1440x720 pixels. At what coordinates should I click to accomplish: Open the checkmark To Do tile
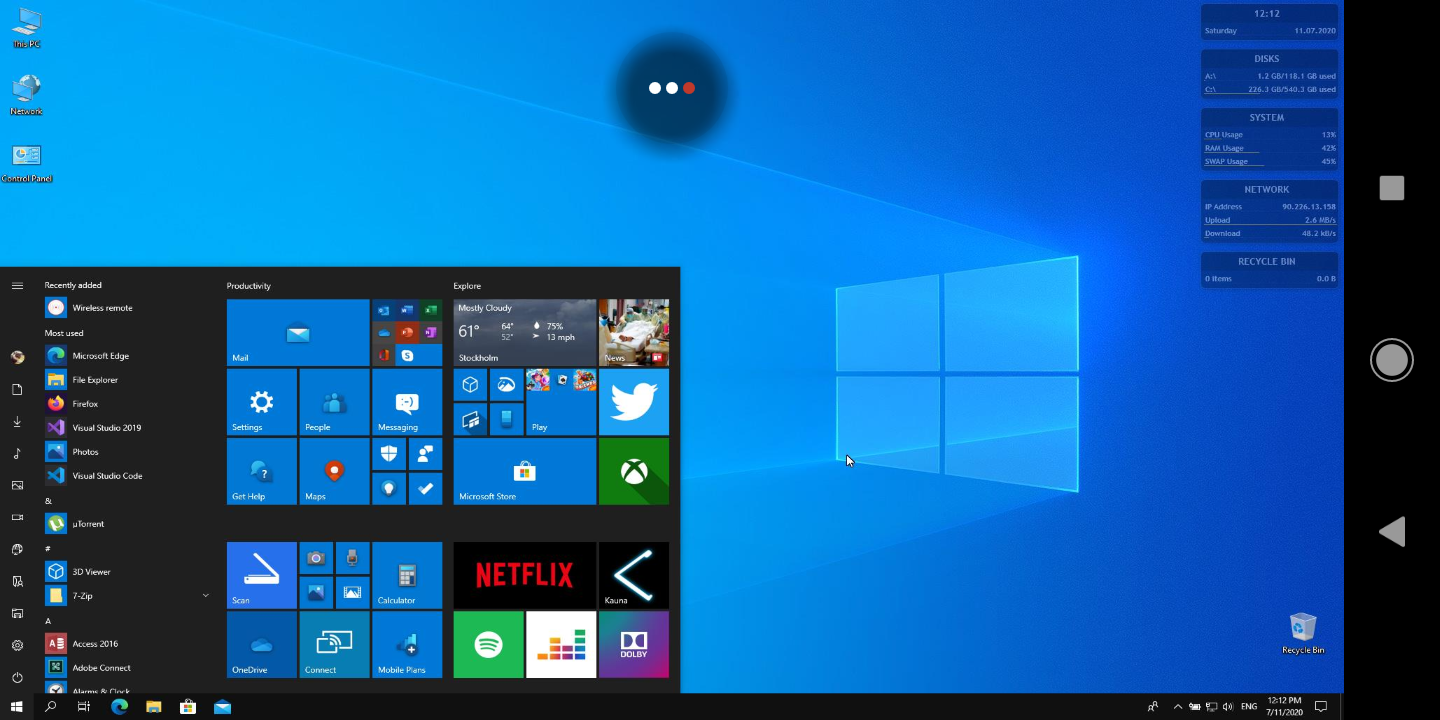425,488
